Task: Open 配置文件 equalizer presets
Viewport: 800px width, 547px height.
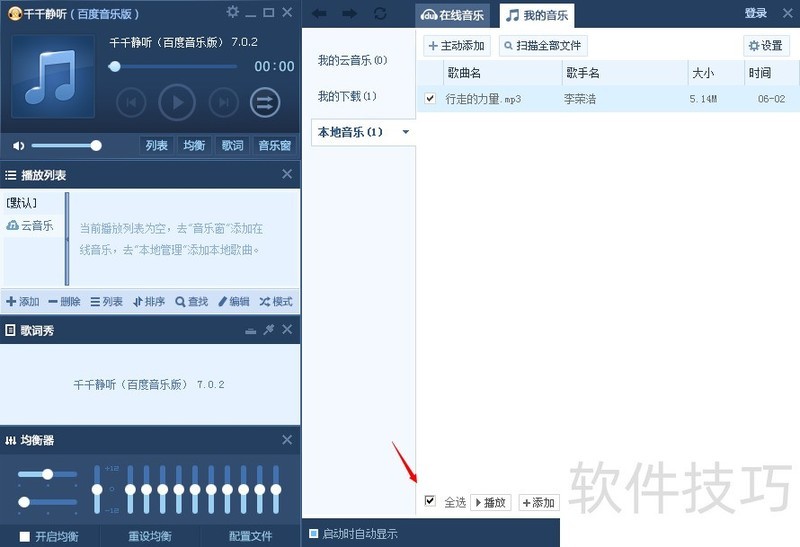Action: click(251, 536)
